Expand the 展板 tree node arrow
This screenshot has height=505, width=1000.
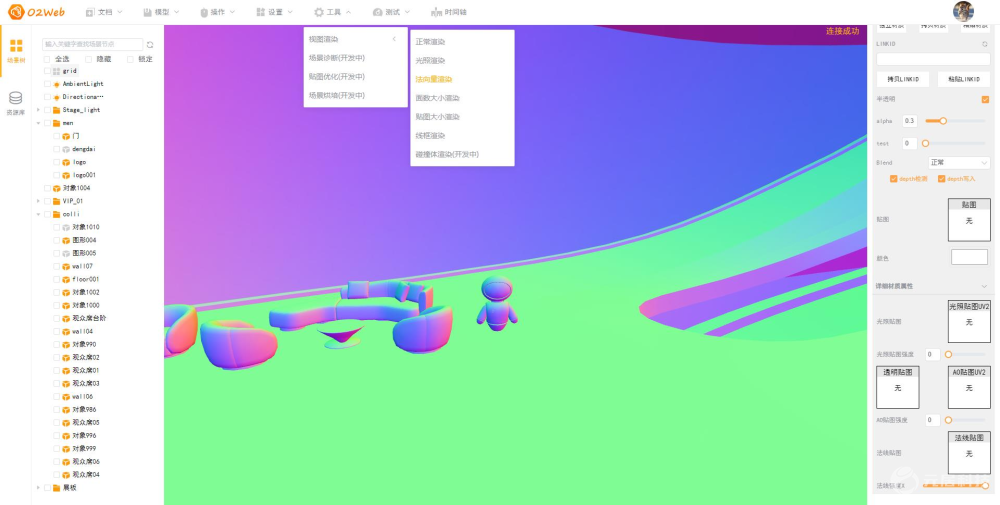click(39, 488)
